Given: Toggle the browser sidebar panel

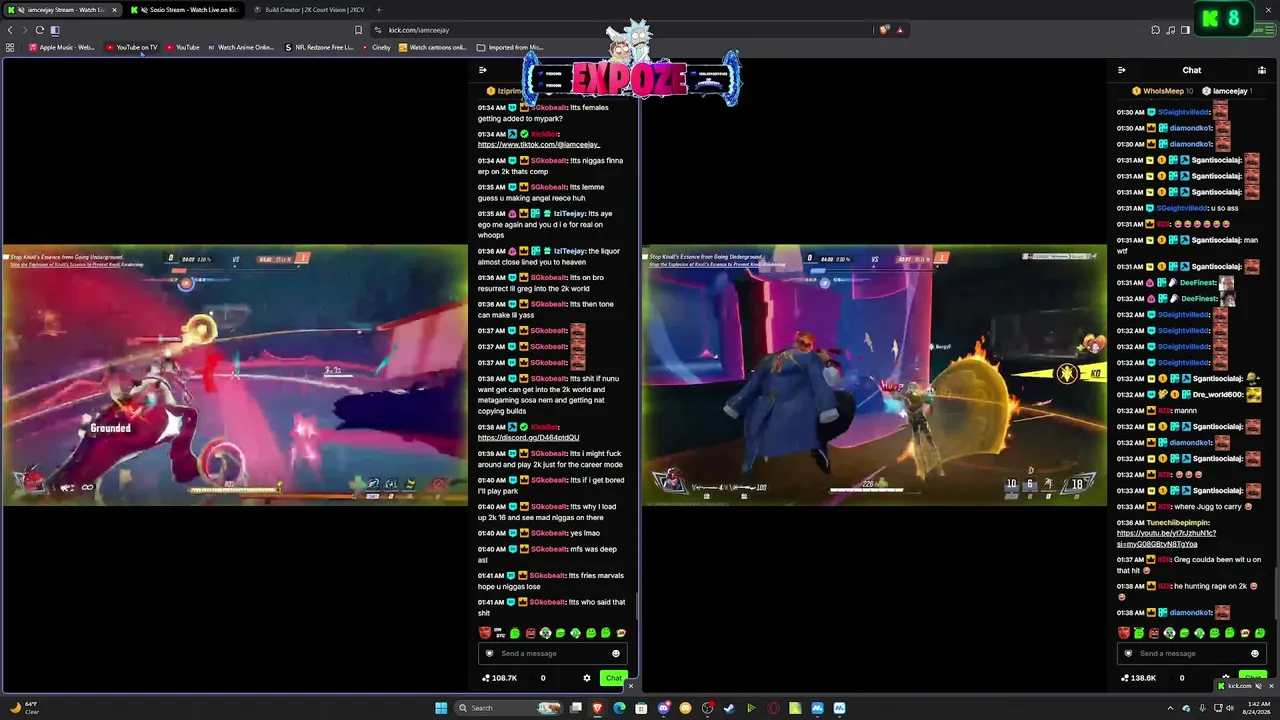Looking at the screenshot, I should pyautogui.click(x=1185, y=30).
